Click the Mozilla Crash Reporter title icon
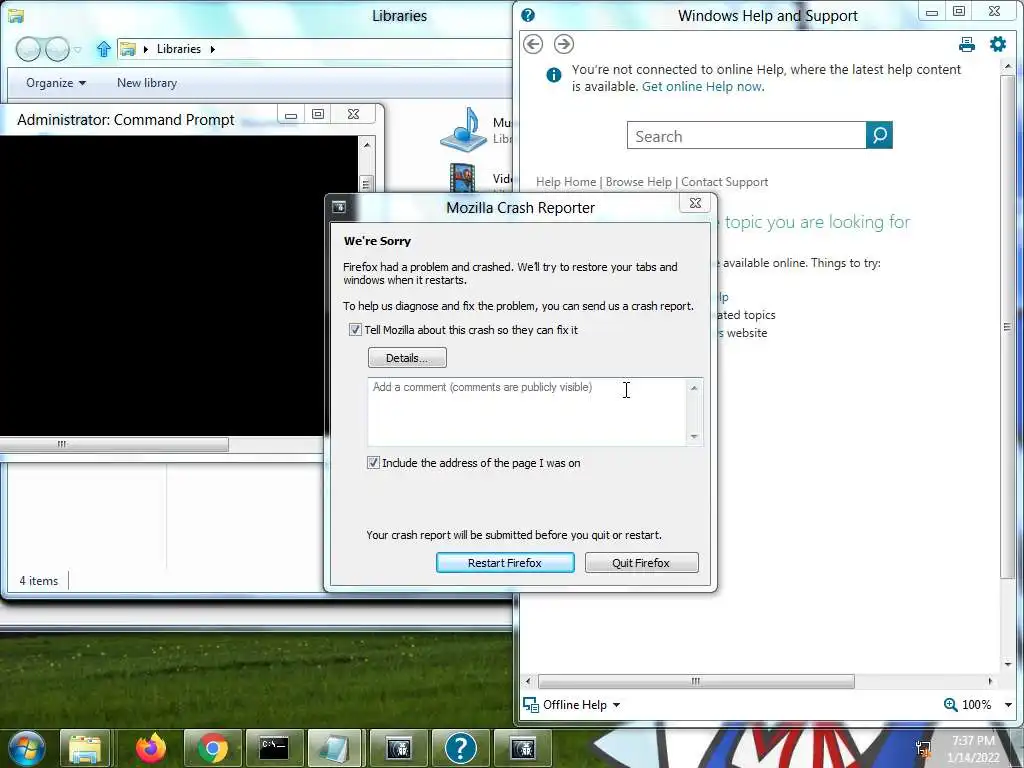The image size is (1024, 768). (339, 207)
